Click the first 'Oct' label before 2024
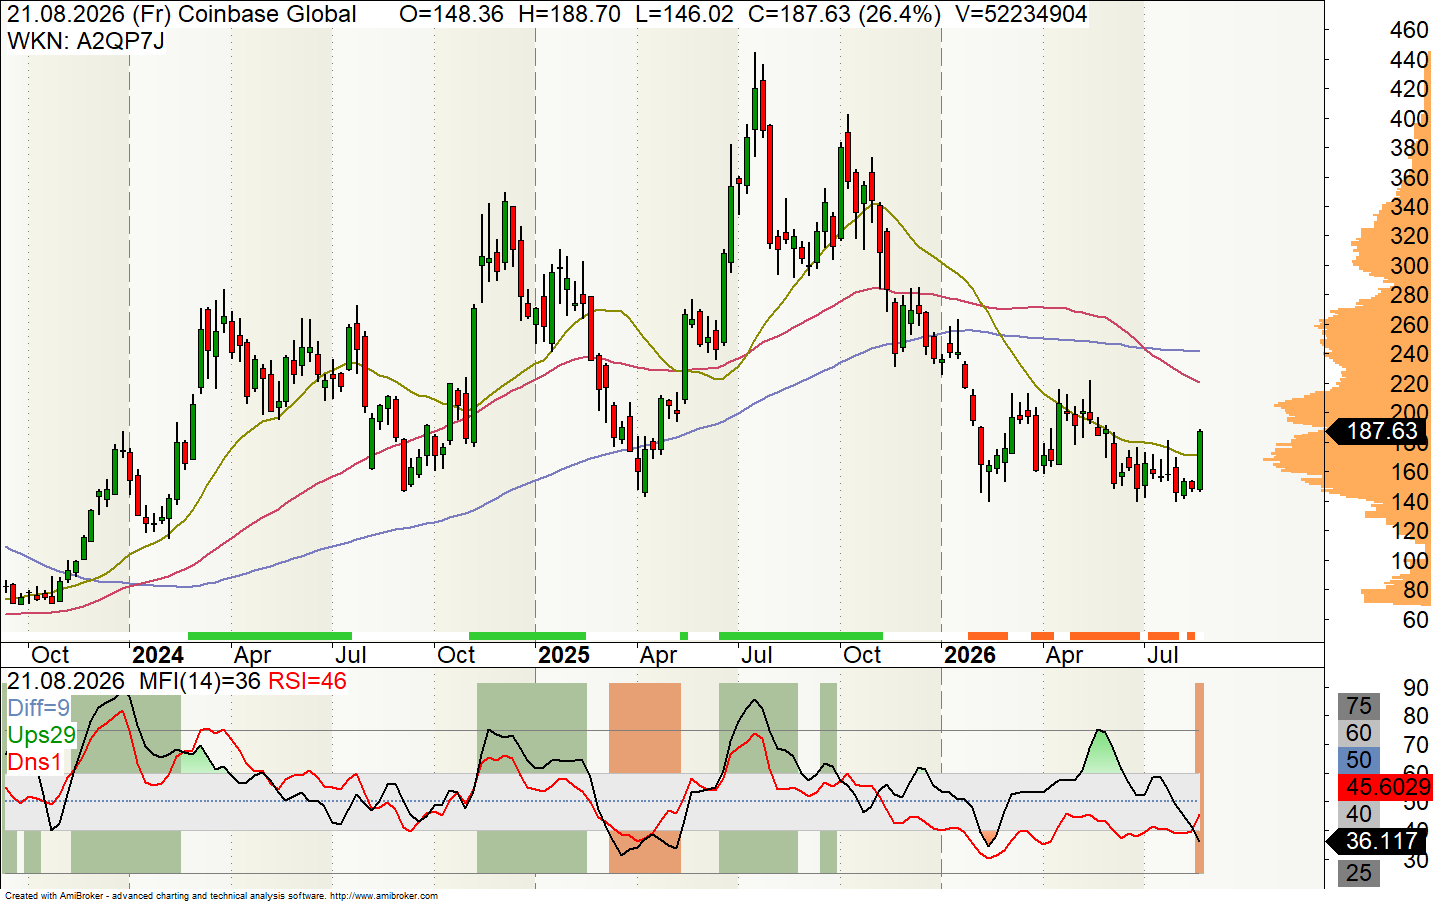This screenshot has height=902, width=1433. (50, 655)
